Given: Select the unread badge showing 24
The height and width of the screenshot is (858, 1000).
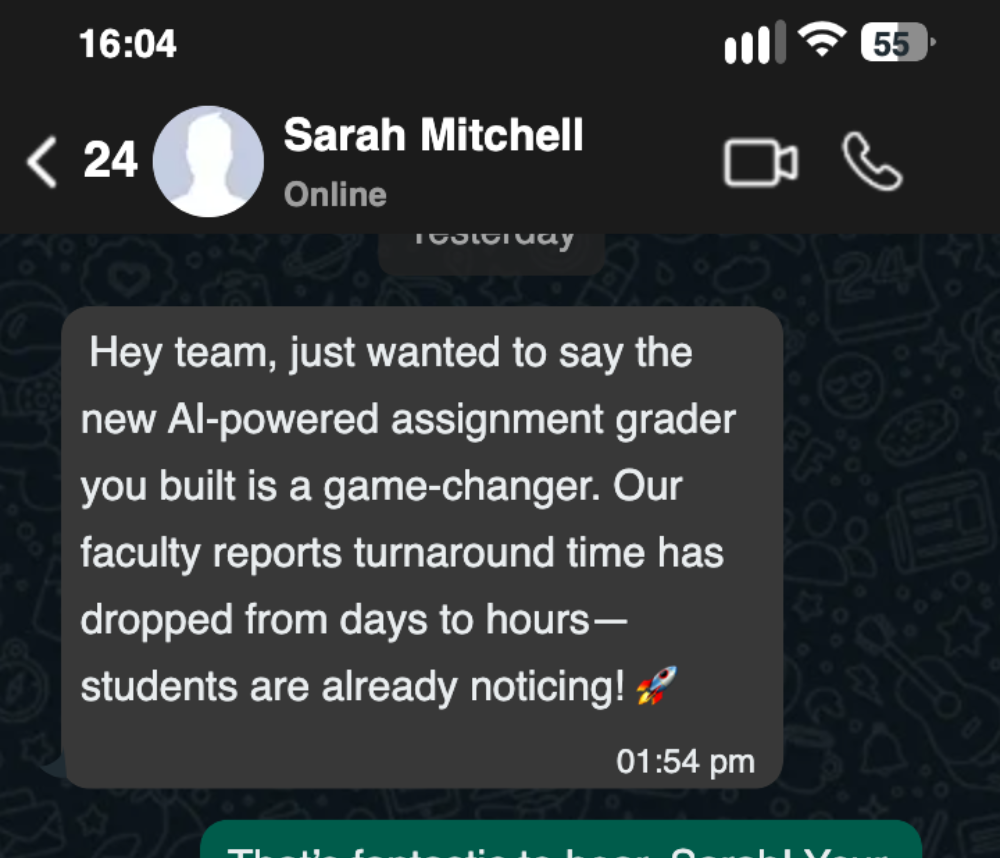Looking at the screenshot, I should 110,160.
